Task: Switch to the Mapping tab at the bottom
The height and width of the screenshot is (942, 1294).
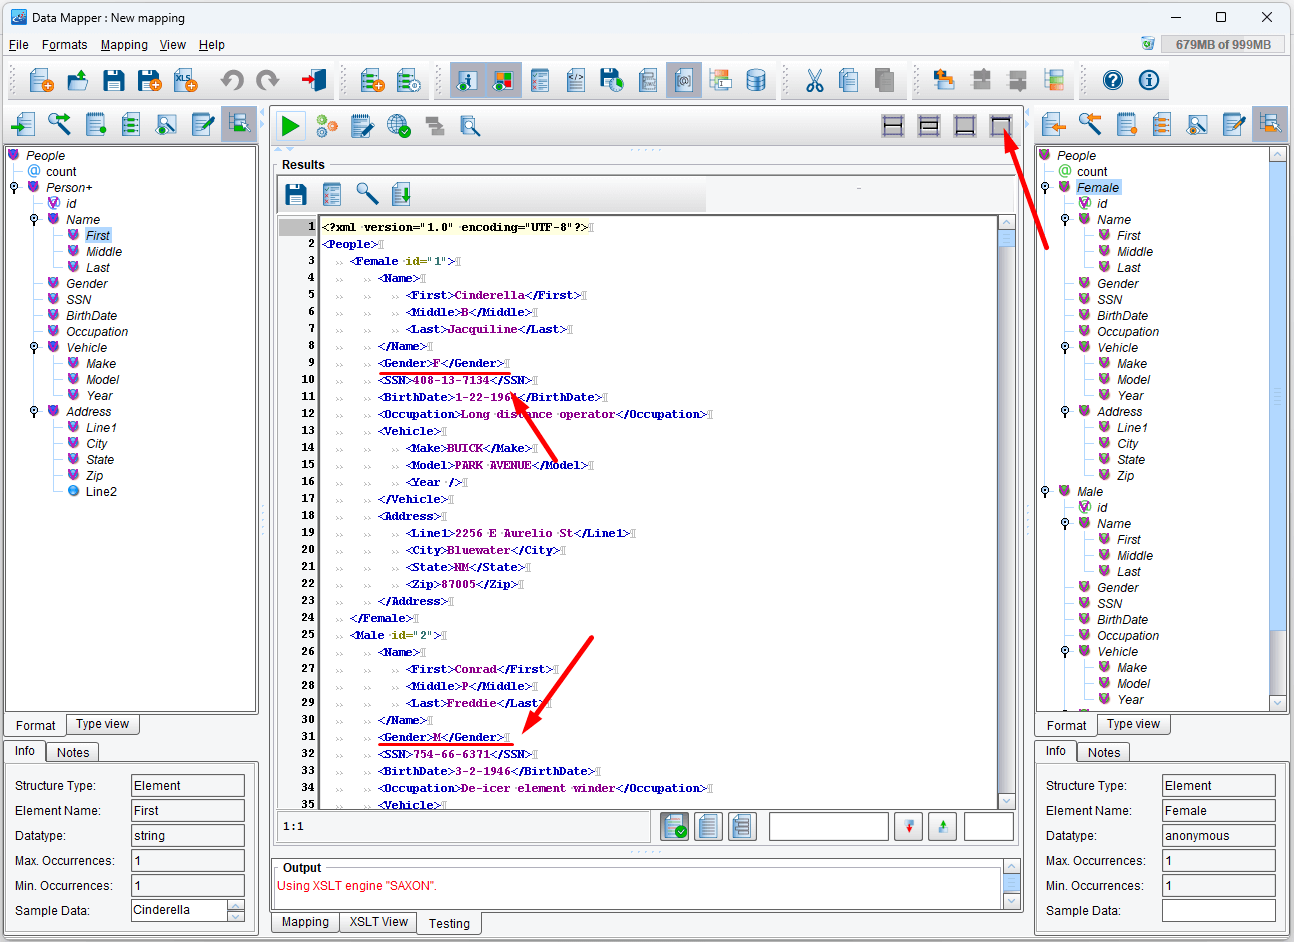Action: tap(305, 922)
